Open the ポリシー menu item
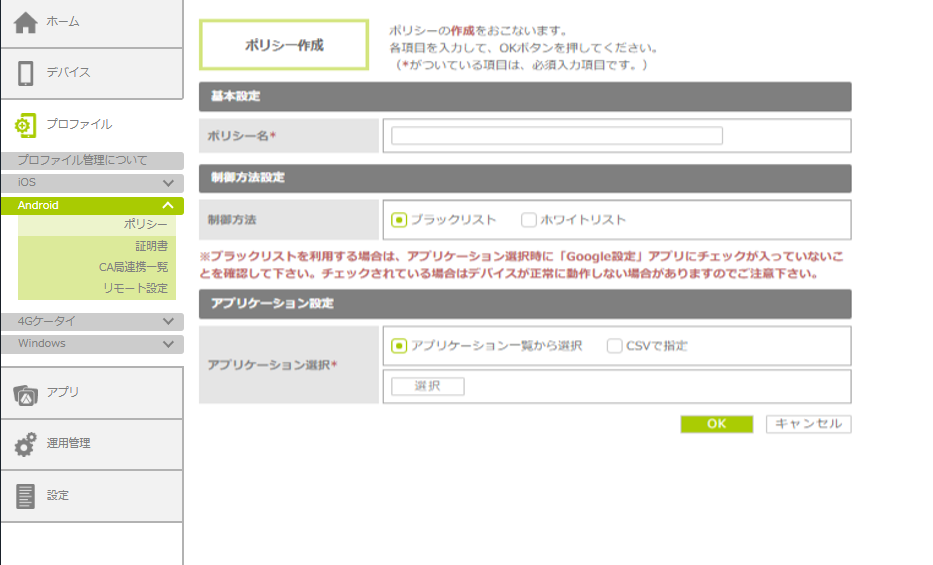This screenshot has width=933, height=565. pos(146,225)
